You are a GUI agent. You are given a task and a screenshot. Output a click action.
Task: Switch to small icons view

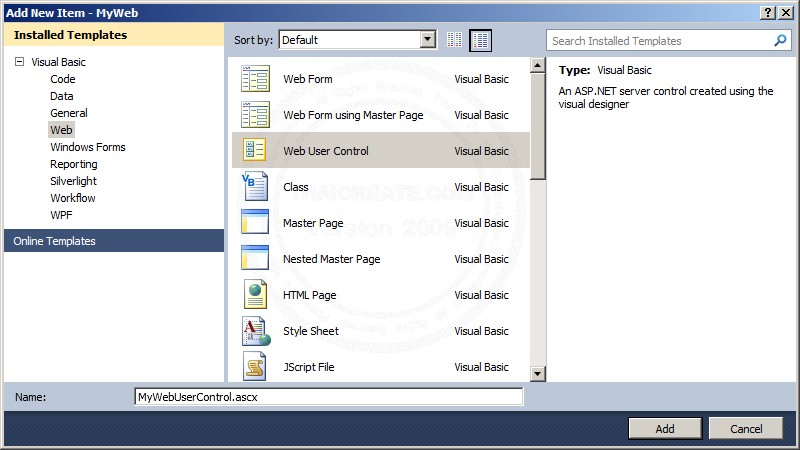[x=454, y=40]
